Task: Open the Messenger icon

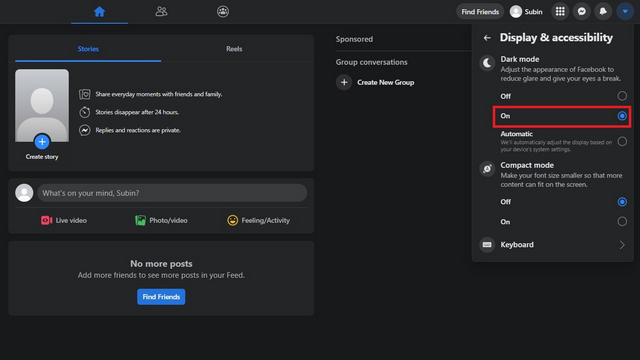Action: click(582, 11)
